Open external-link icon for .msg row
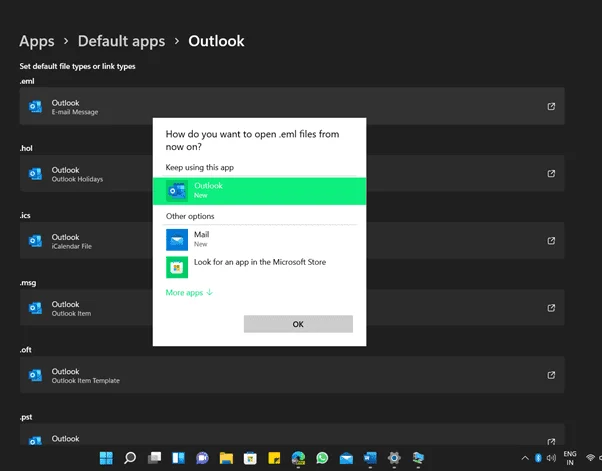The image size is (602, 471). point(551,308)
